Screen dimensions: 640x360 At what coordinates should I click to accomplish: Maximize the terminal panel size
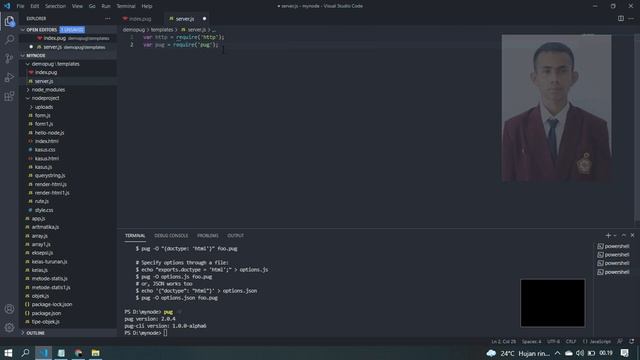[623, 236]
